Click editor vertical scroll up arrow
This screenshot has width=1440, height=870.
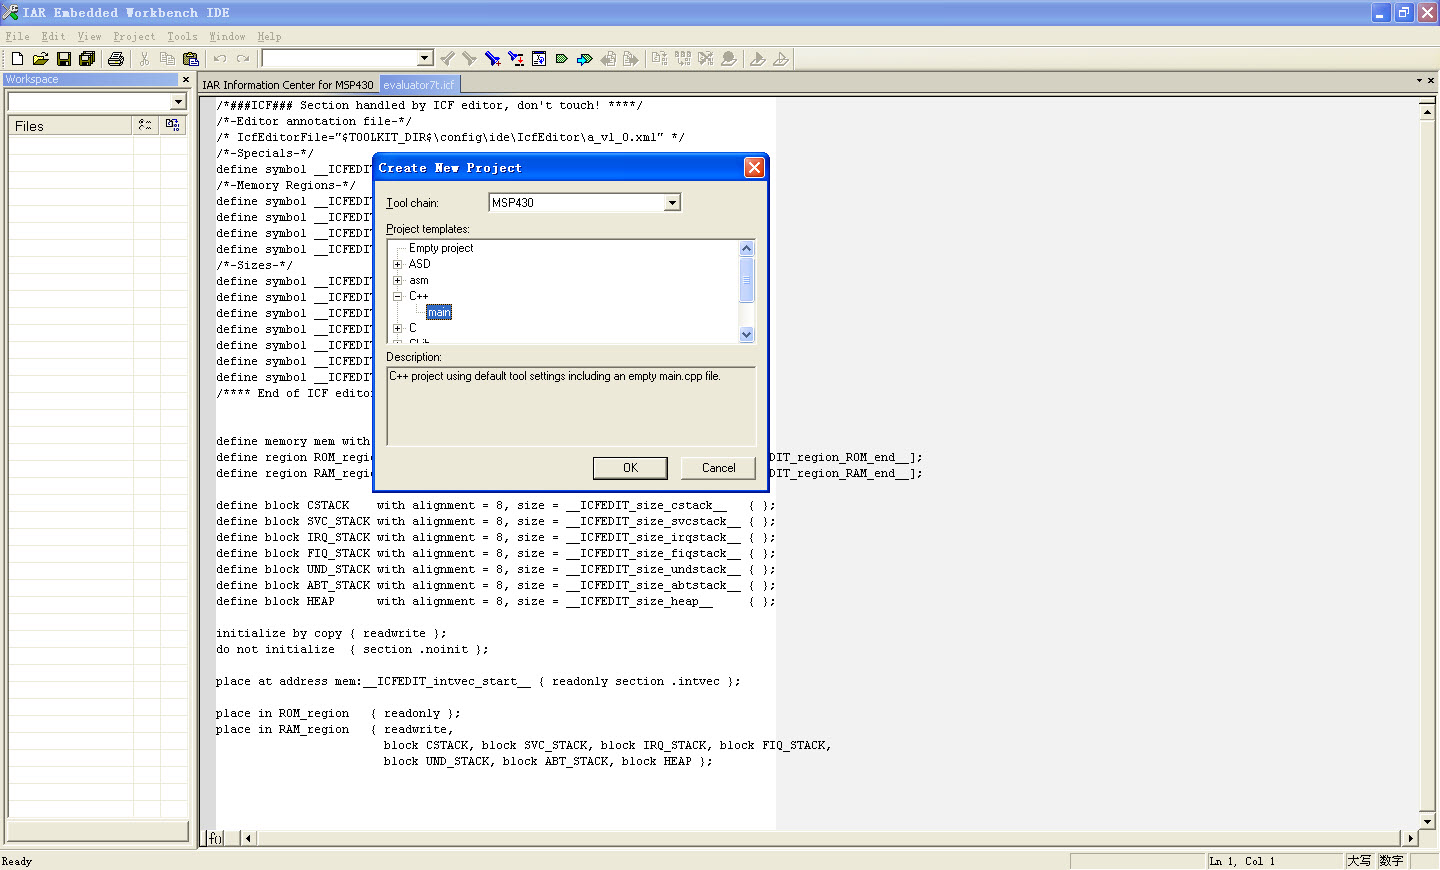pos(1428,111)
